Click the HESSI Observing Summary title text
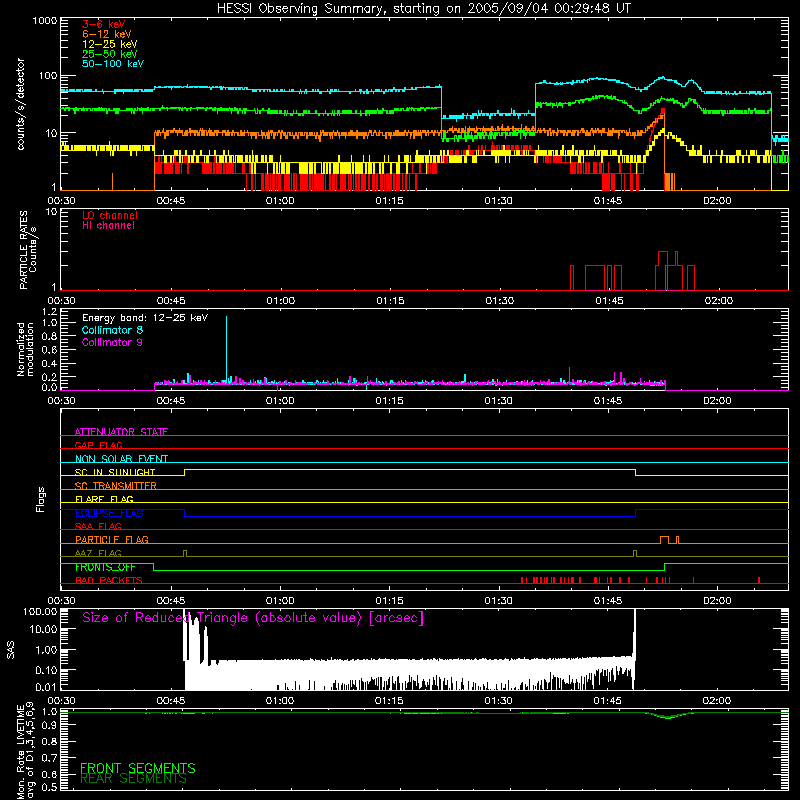 pos(423,9)
